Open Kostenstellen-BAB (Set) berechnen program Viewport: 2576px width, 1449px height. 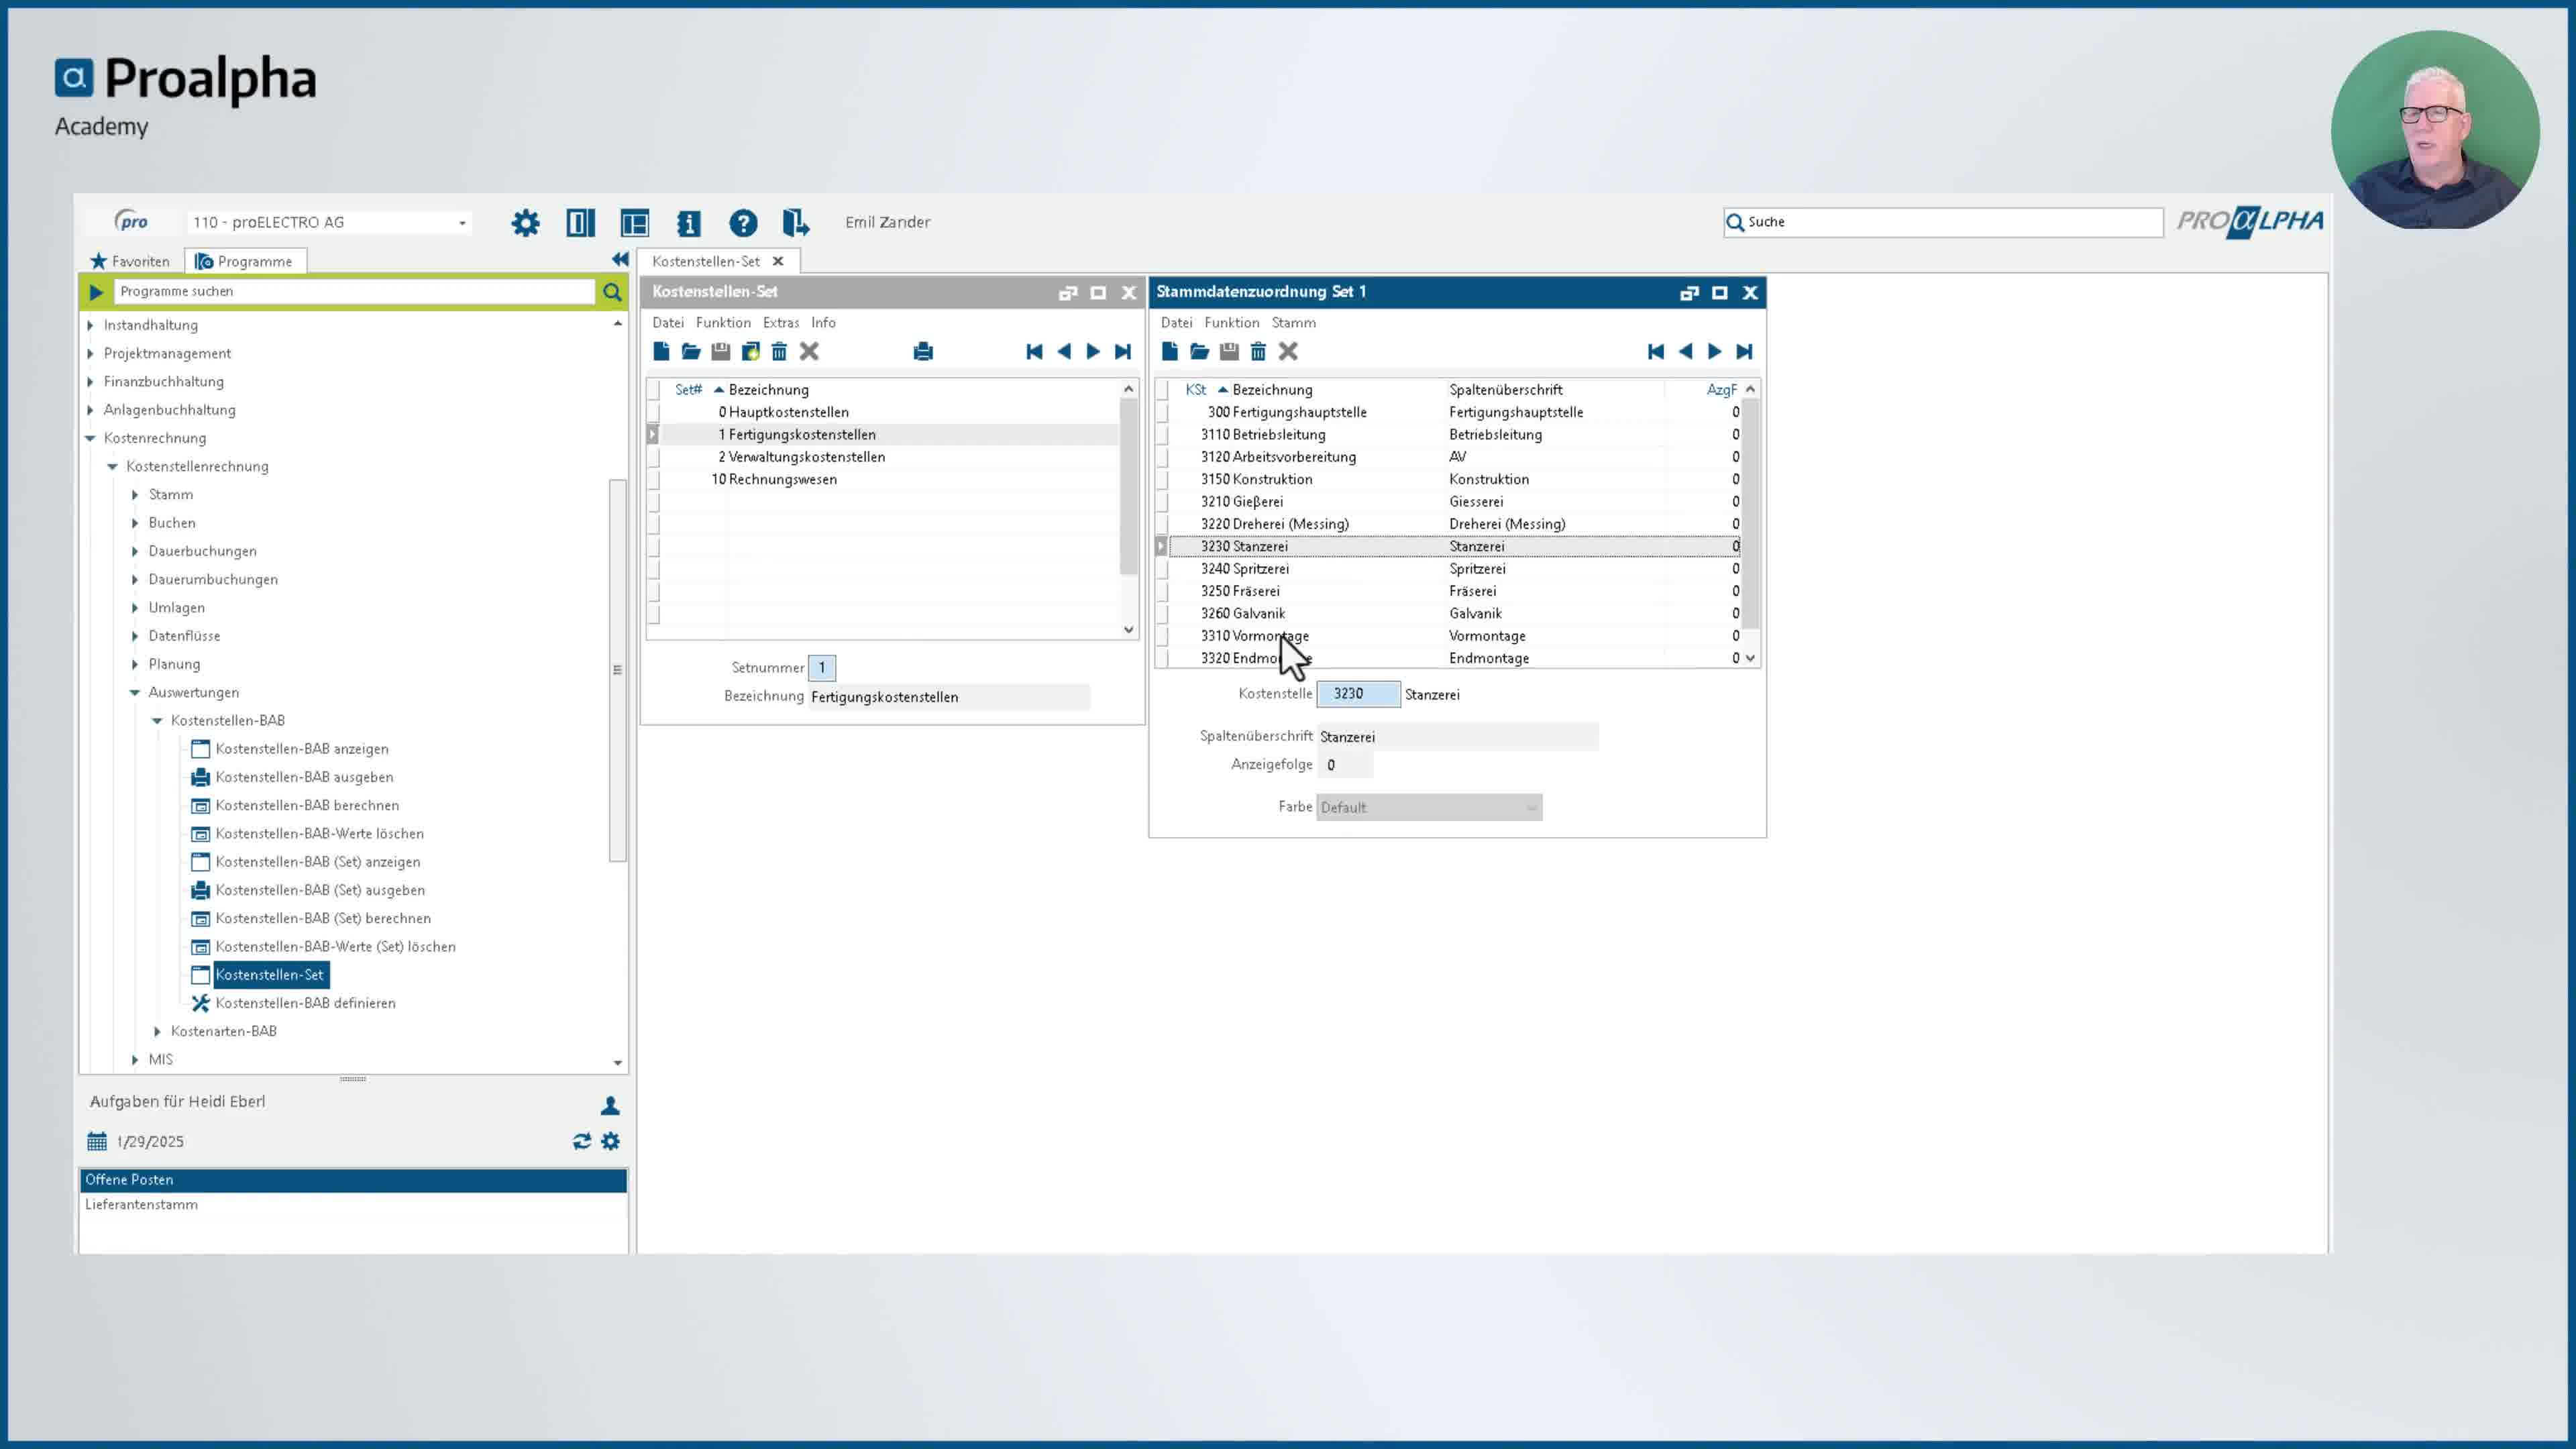pyautogui.click(x=323, y=918)
